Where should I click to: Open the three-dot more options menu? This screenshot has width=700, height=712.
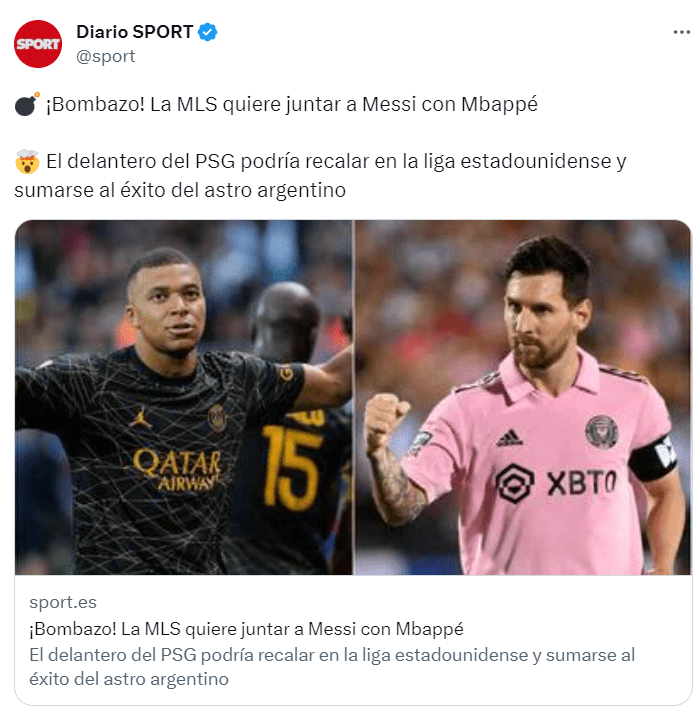[681, 32]
